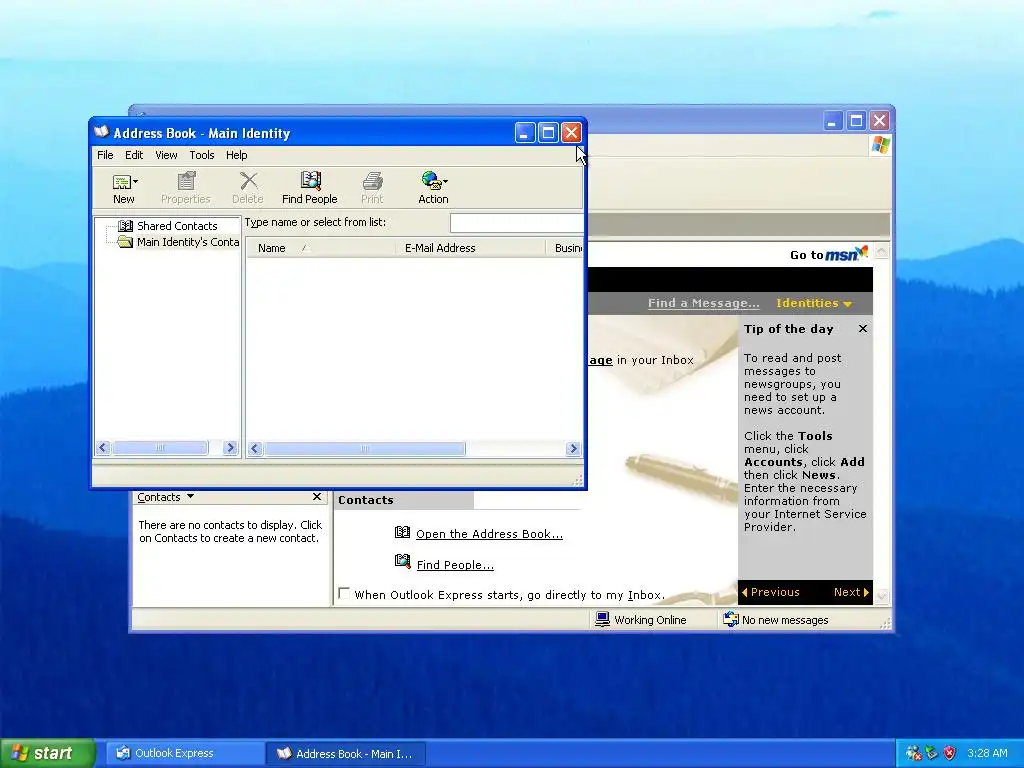
Task: Click the Windows flag logo in Outlook Express
Action: pyautogui.click(x=880, y=145)
